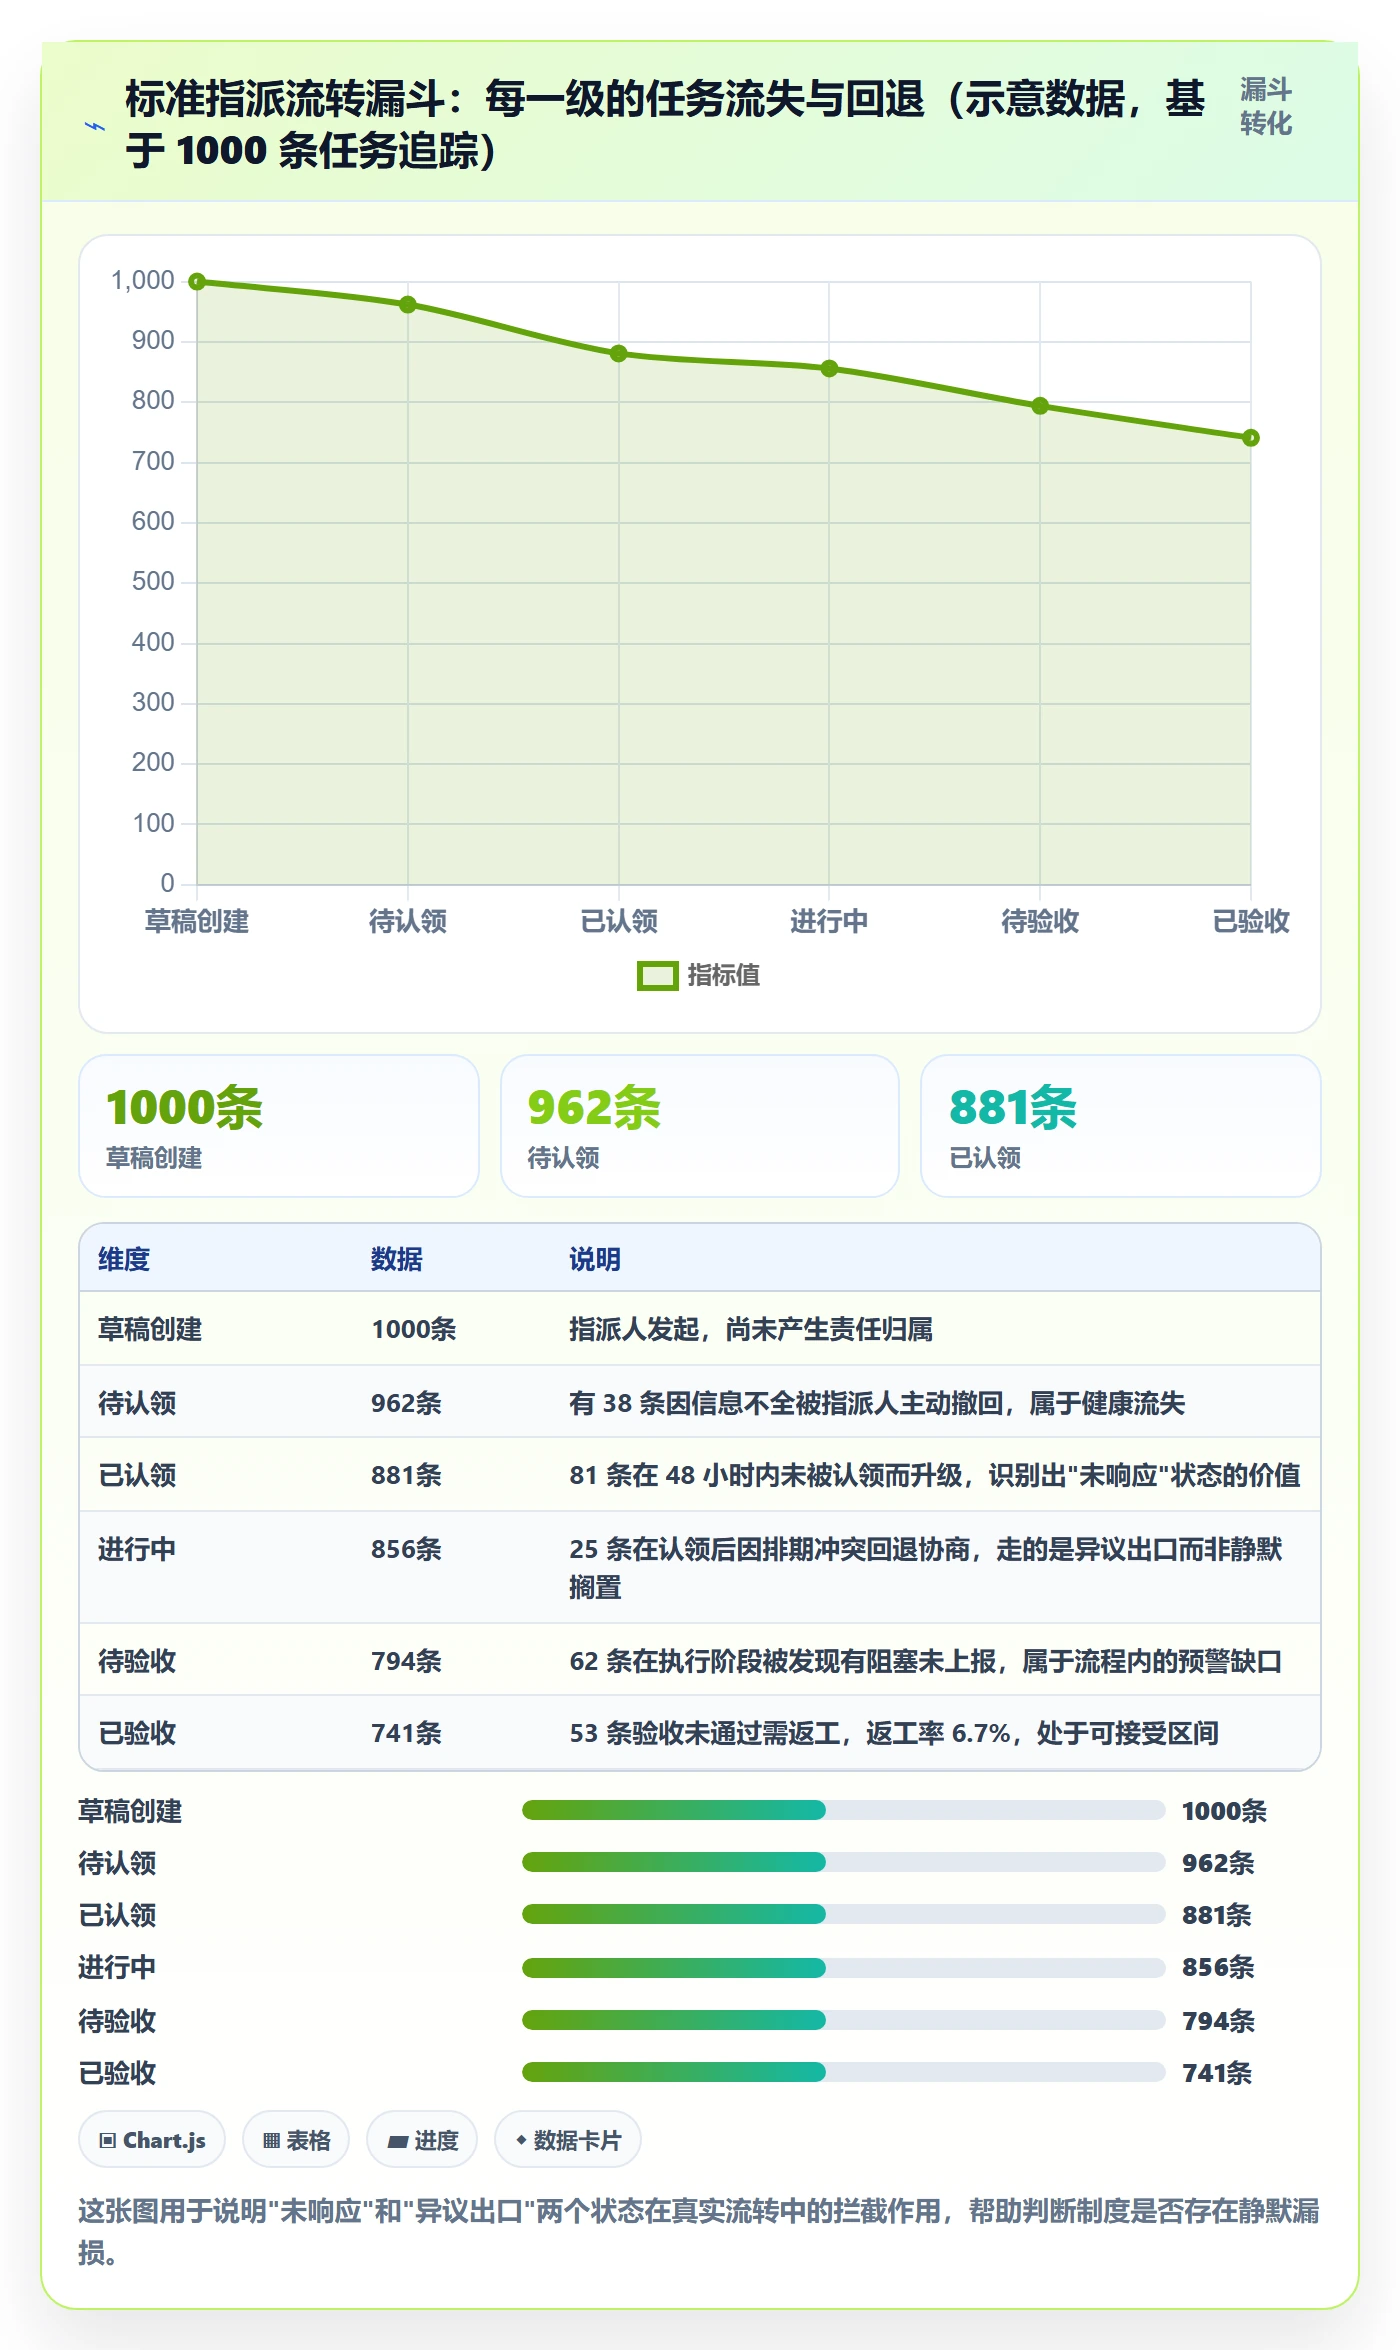Toggle the 指标值 legend swatch
Image resolution: width=1400 pixels, height=2350 pixels.
pyautogui.click(x=657, y=976)
